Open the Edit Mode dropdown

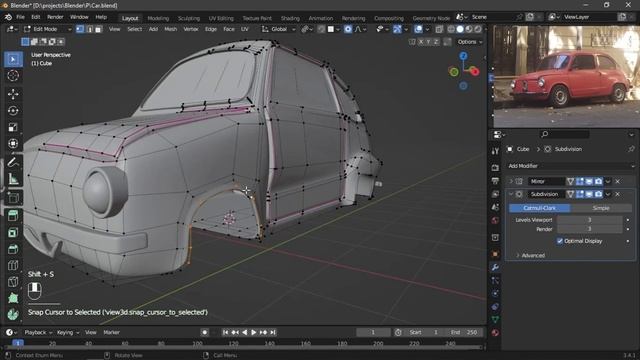[x=47, y=29]
